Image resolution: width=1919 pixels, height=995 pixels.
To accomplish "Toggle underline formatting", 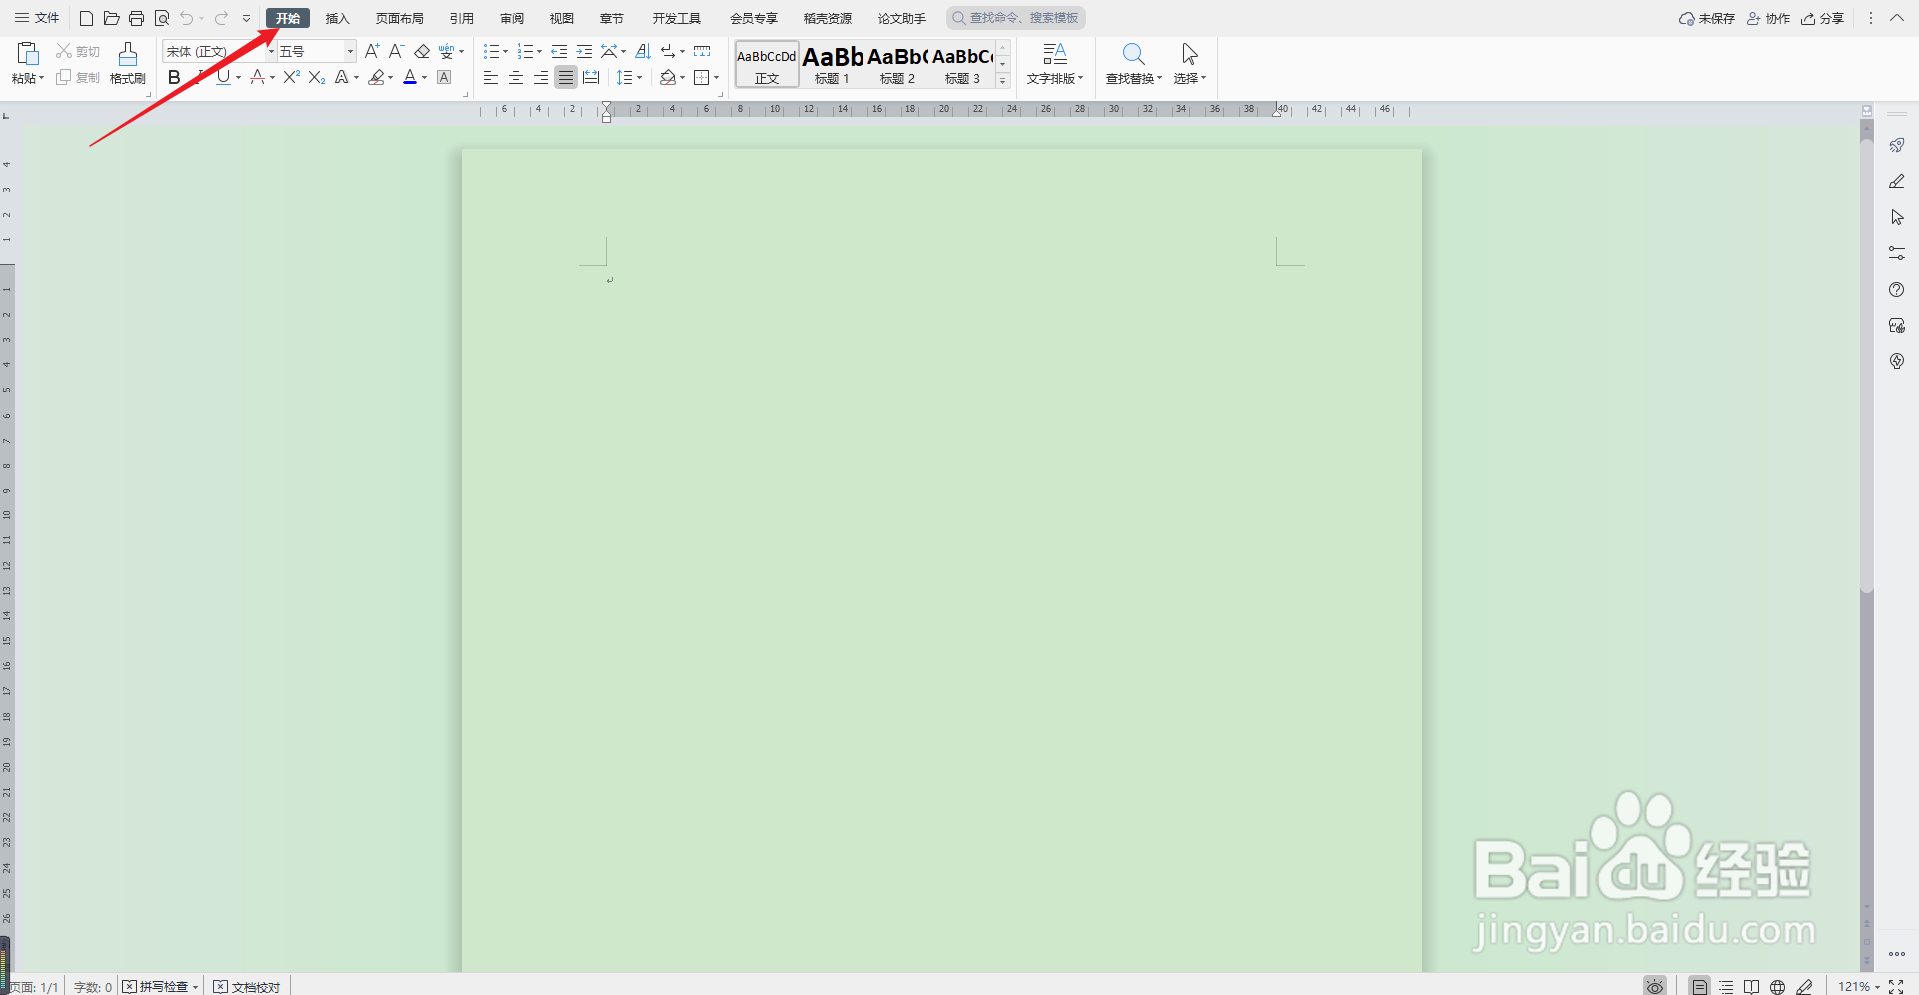I will 223,77.
